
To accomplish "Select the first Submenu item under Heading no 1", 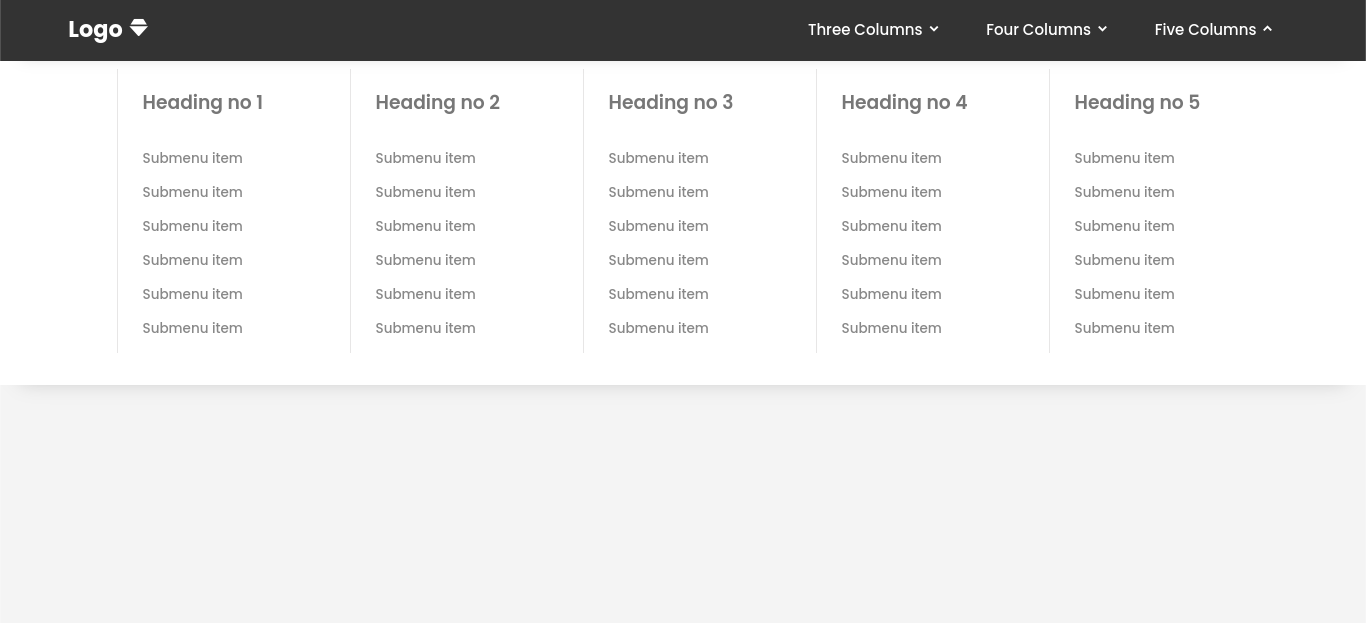I will tap(192, 158).
